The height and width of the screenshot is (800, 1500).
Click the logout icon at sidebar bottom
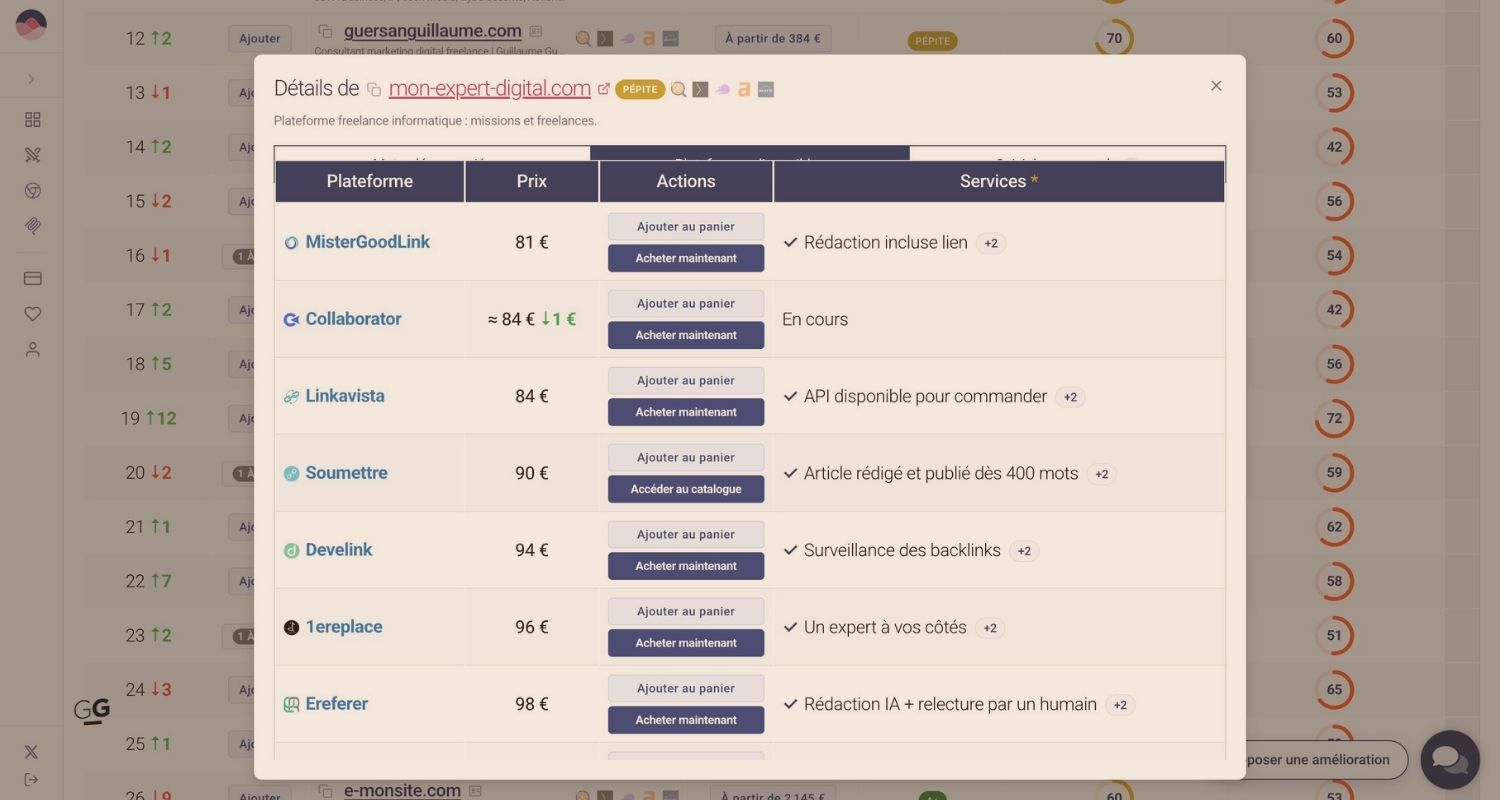[x=31, y=779]
